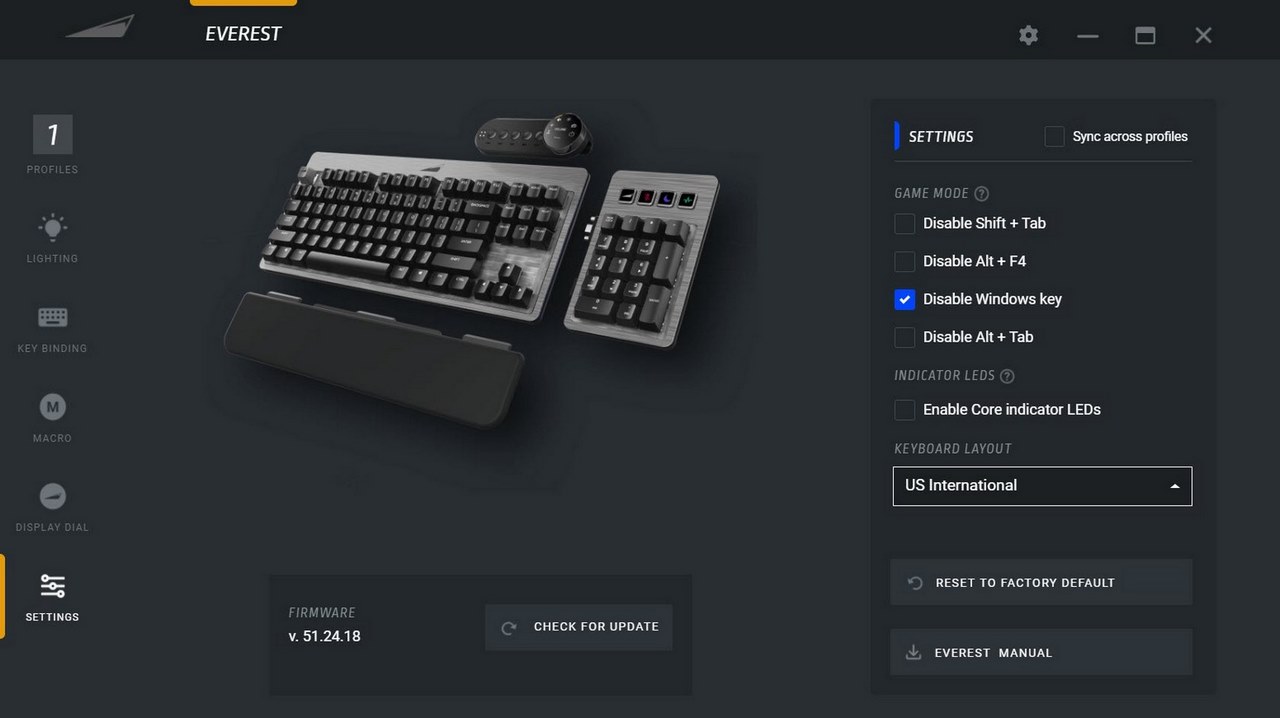Open the Profiles section
Screen dimensions: 1280x718
coord(52,145)
